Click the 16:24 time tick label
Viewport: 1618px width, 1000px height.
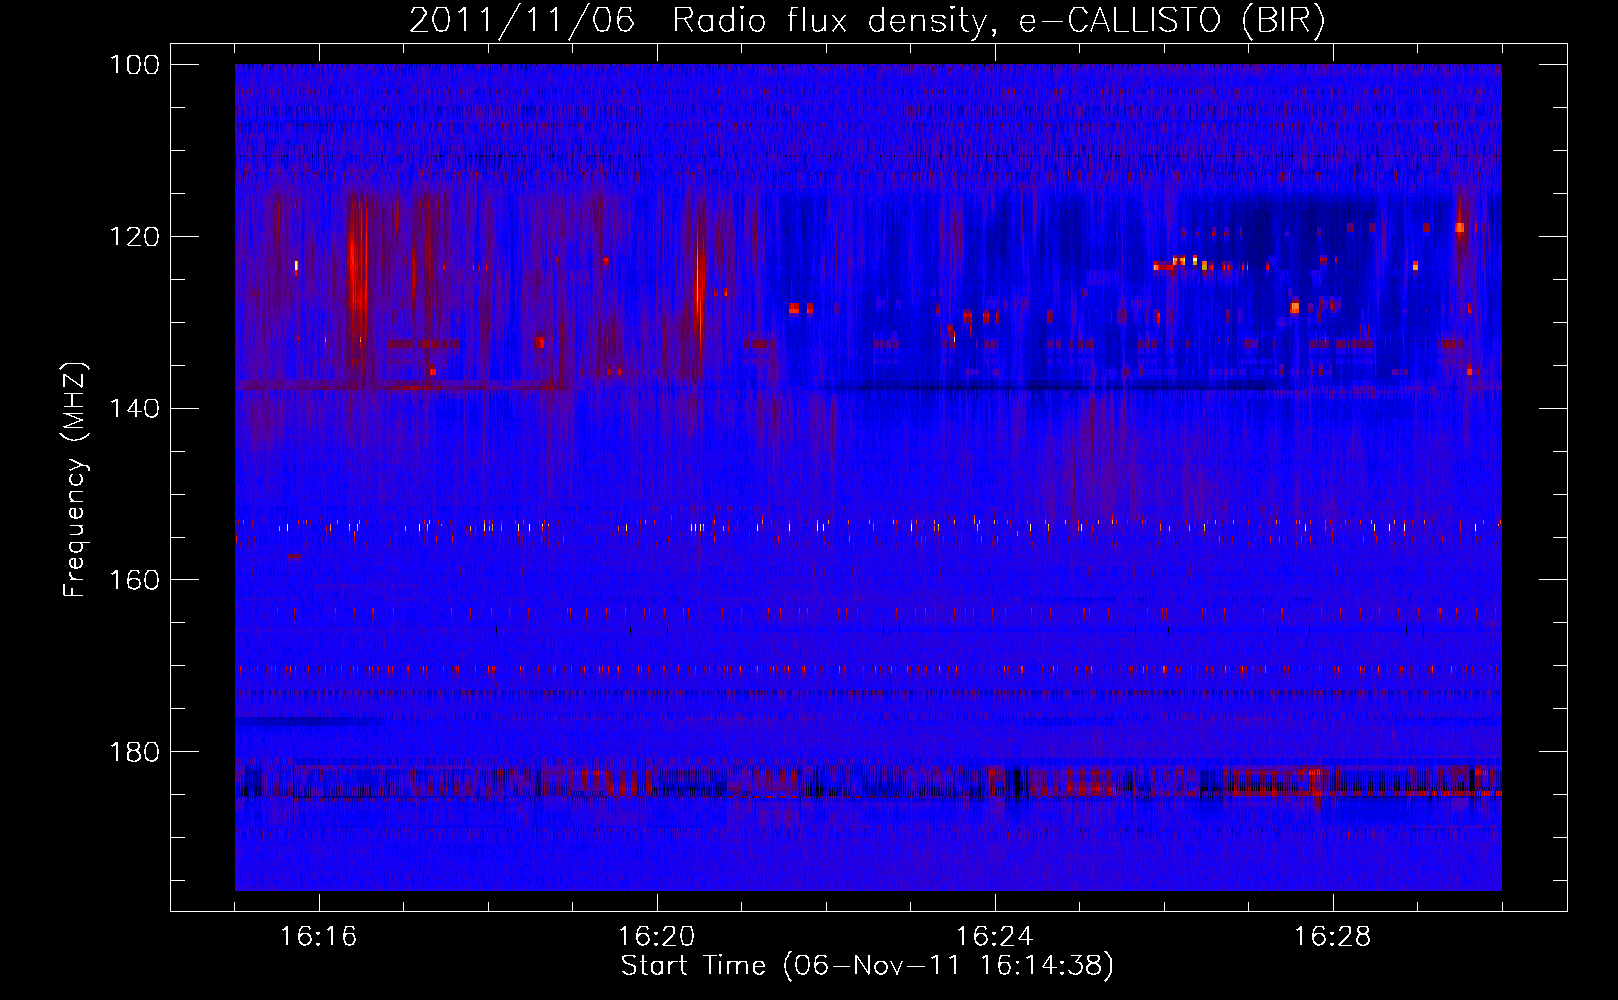pos(995,937)
